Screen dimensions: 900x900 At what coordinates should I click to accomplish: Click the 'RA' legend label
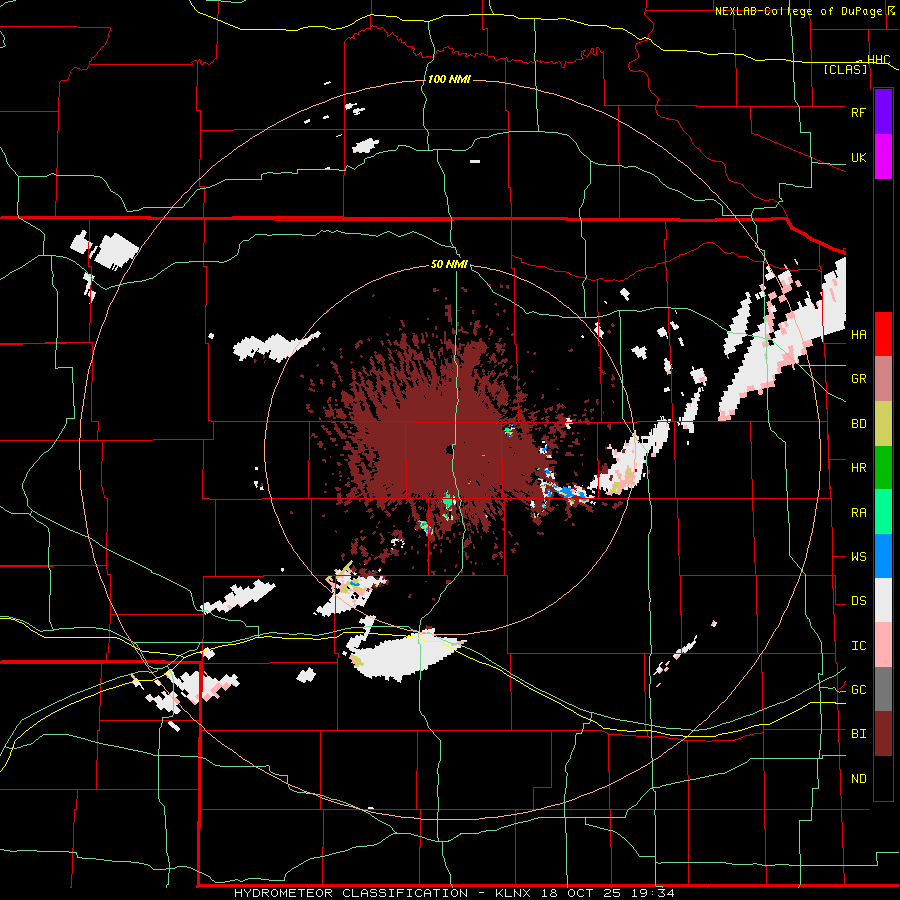[x=858, y=513]
